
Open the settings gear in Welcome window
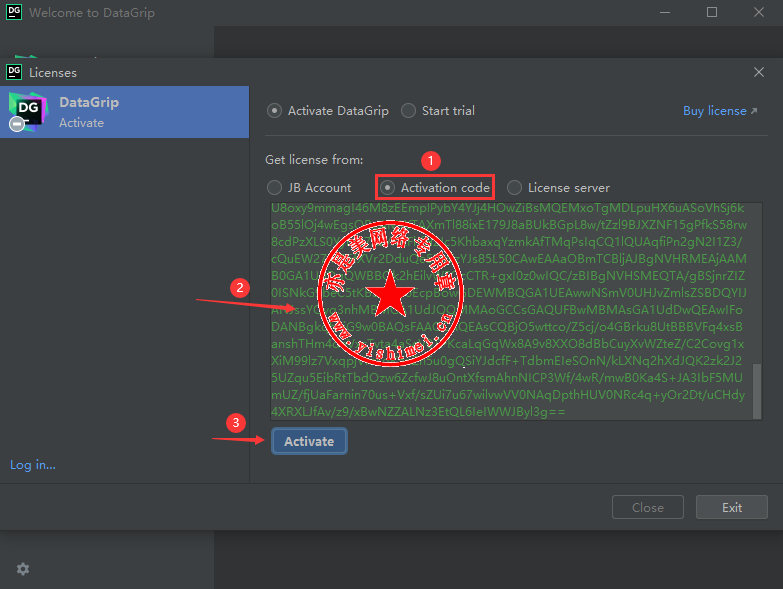(23, 569)
